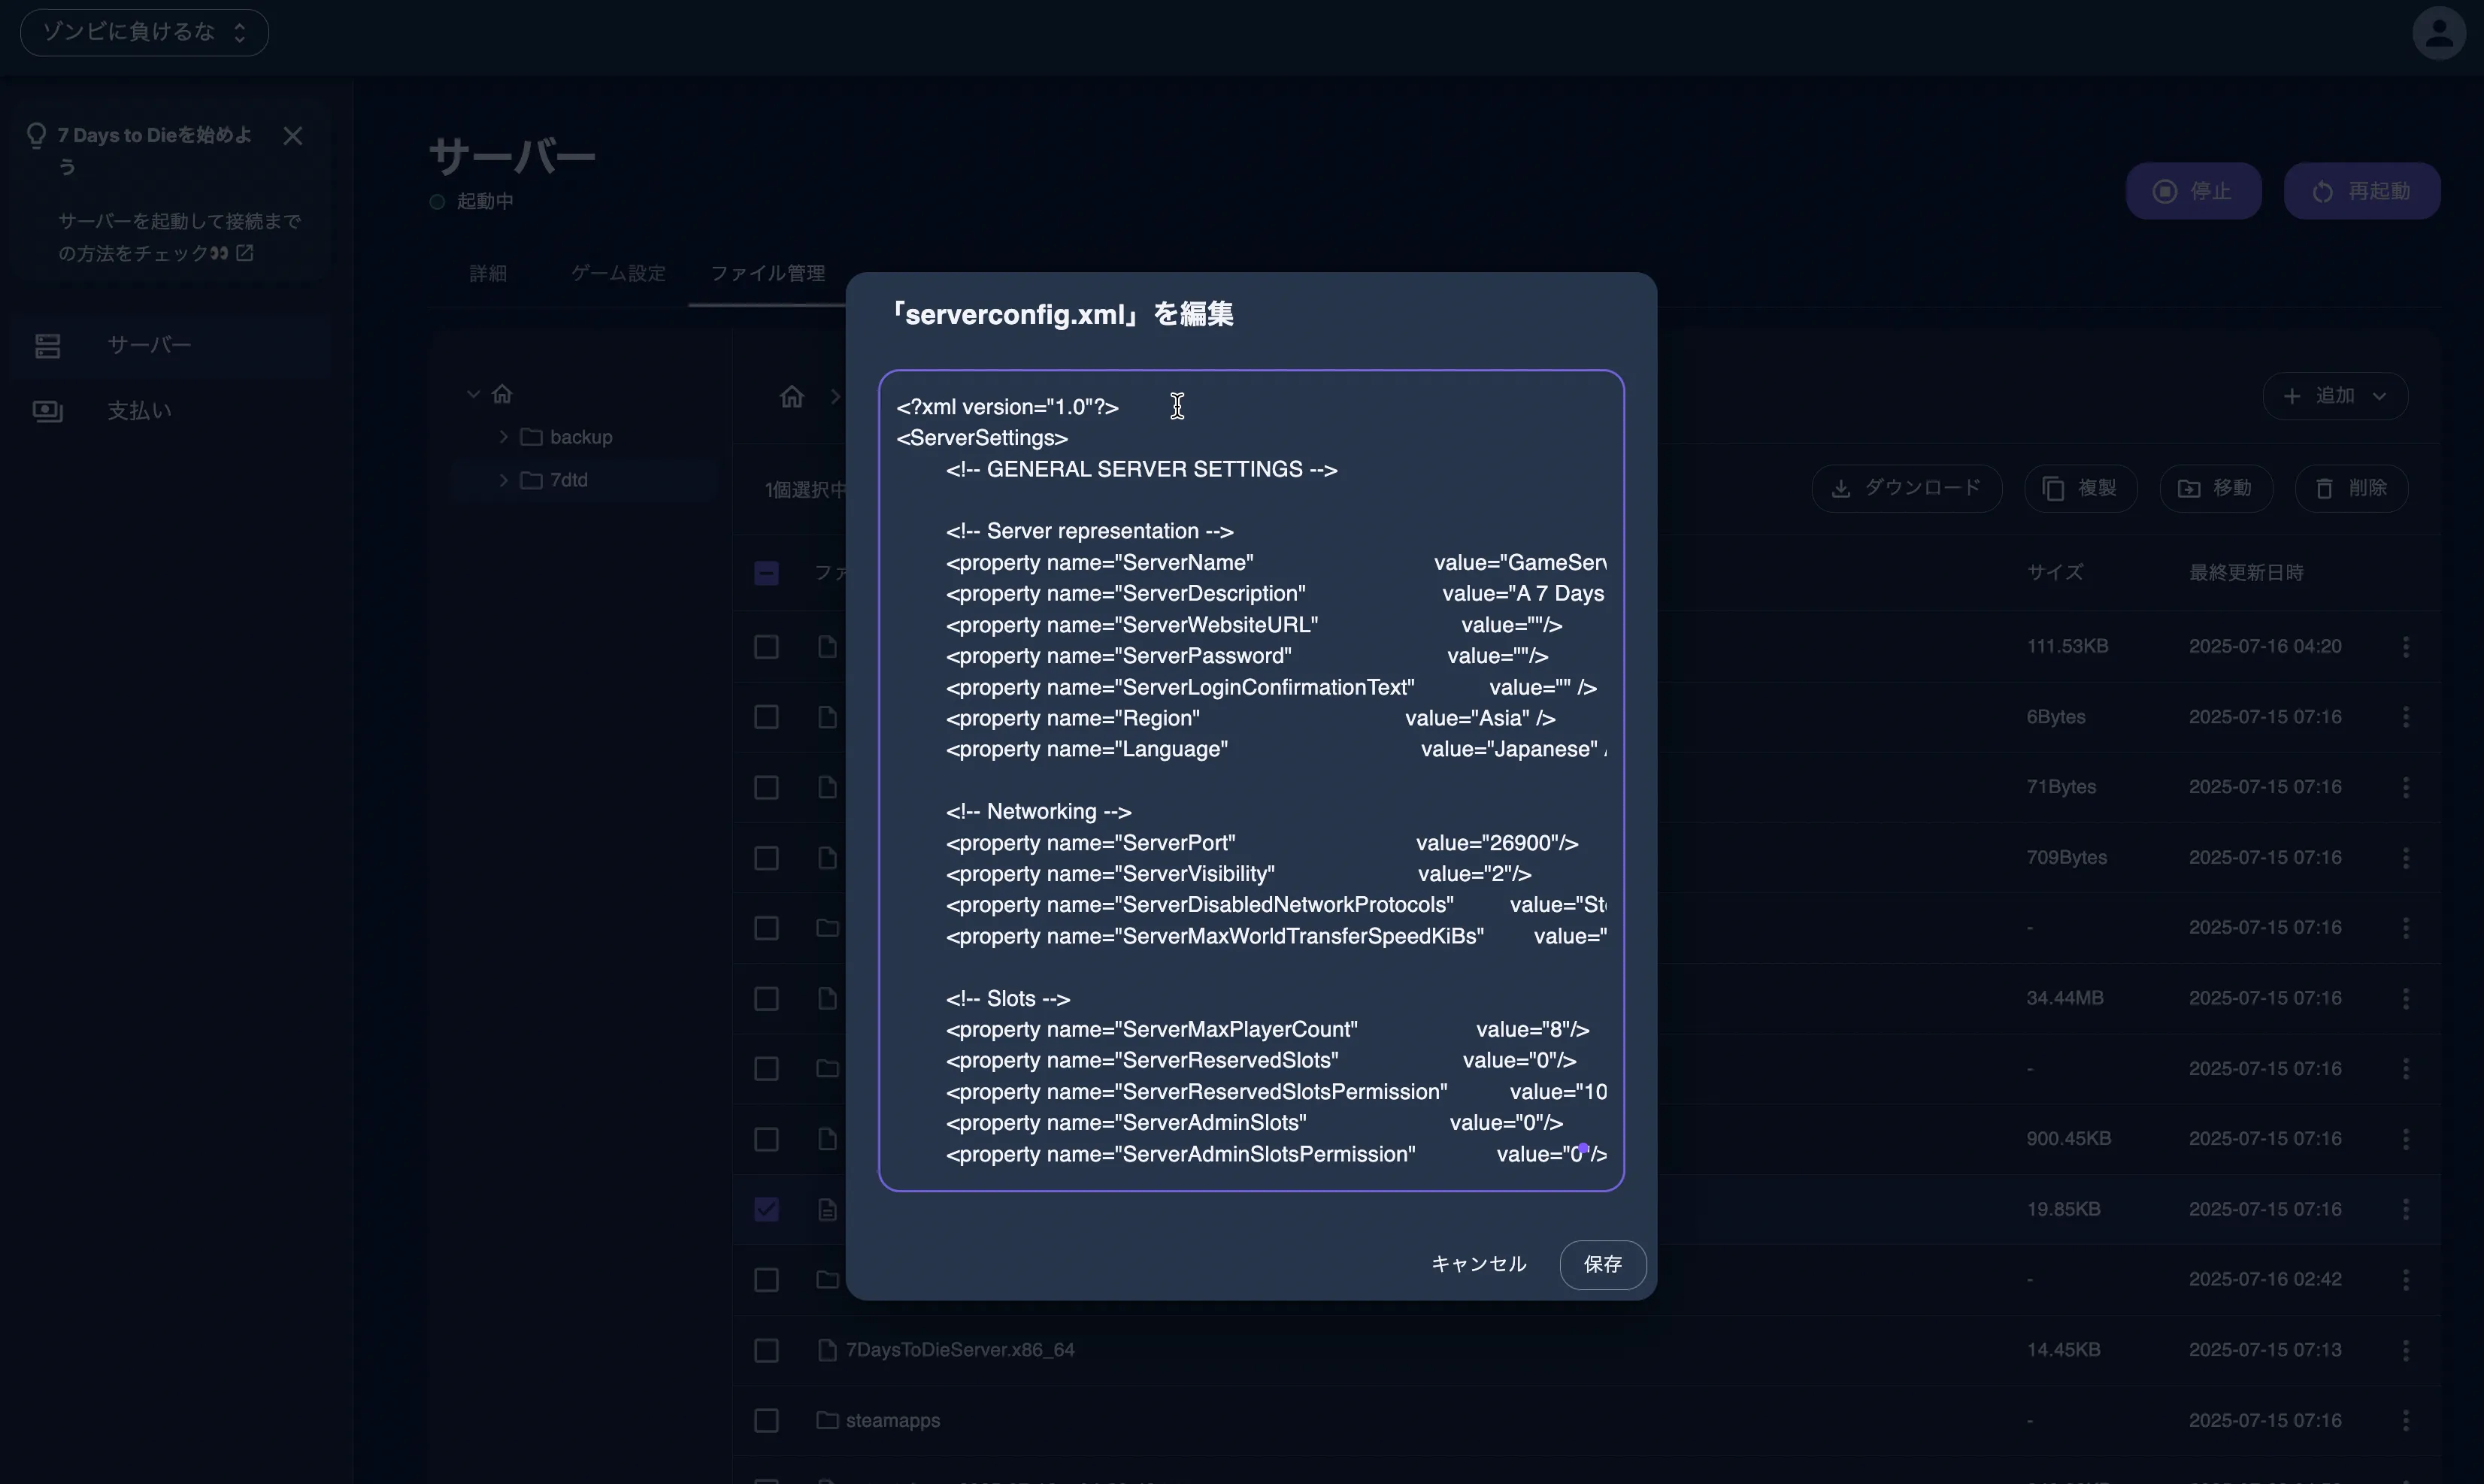Open the row menu for 709Bytes file
2484x1484 pixels.
click(2405, 858)
